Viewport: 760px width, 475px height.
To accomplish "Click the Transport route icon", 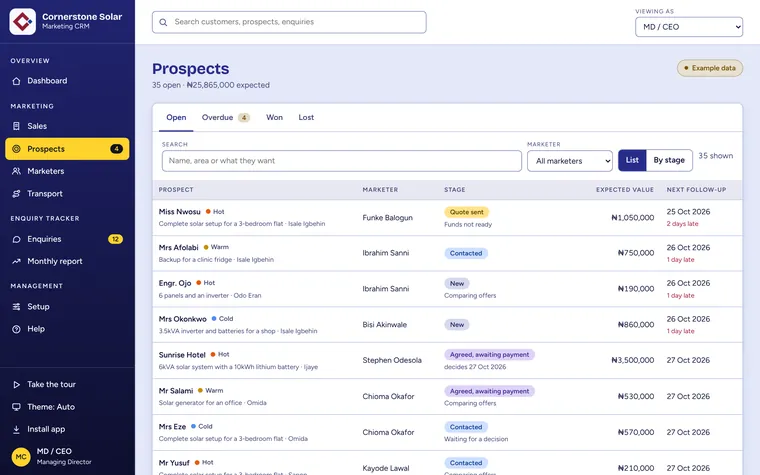I will pos(16,194).
